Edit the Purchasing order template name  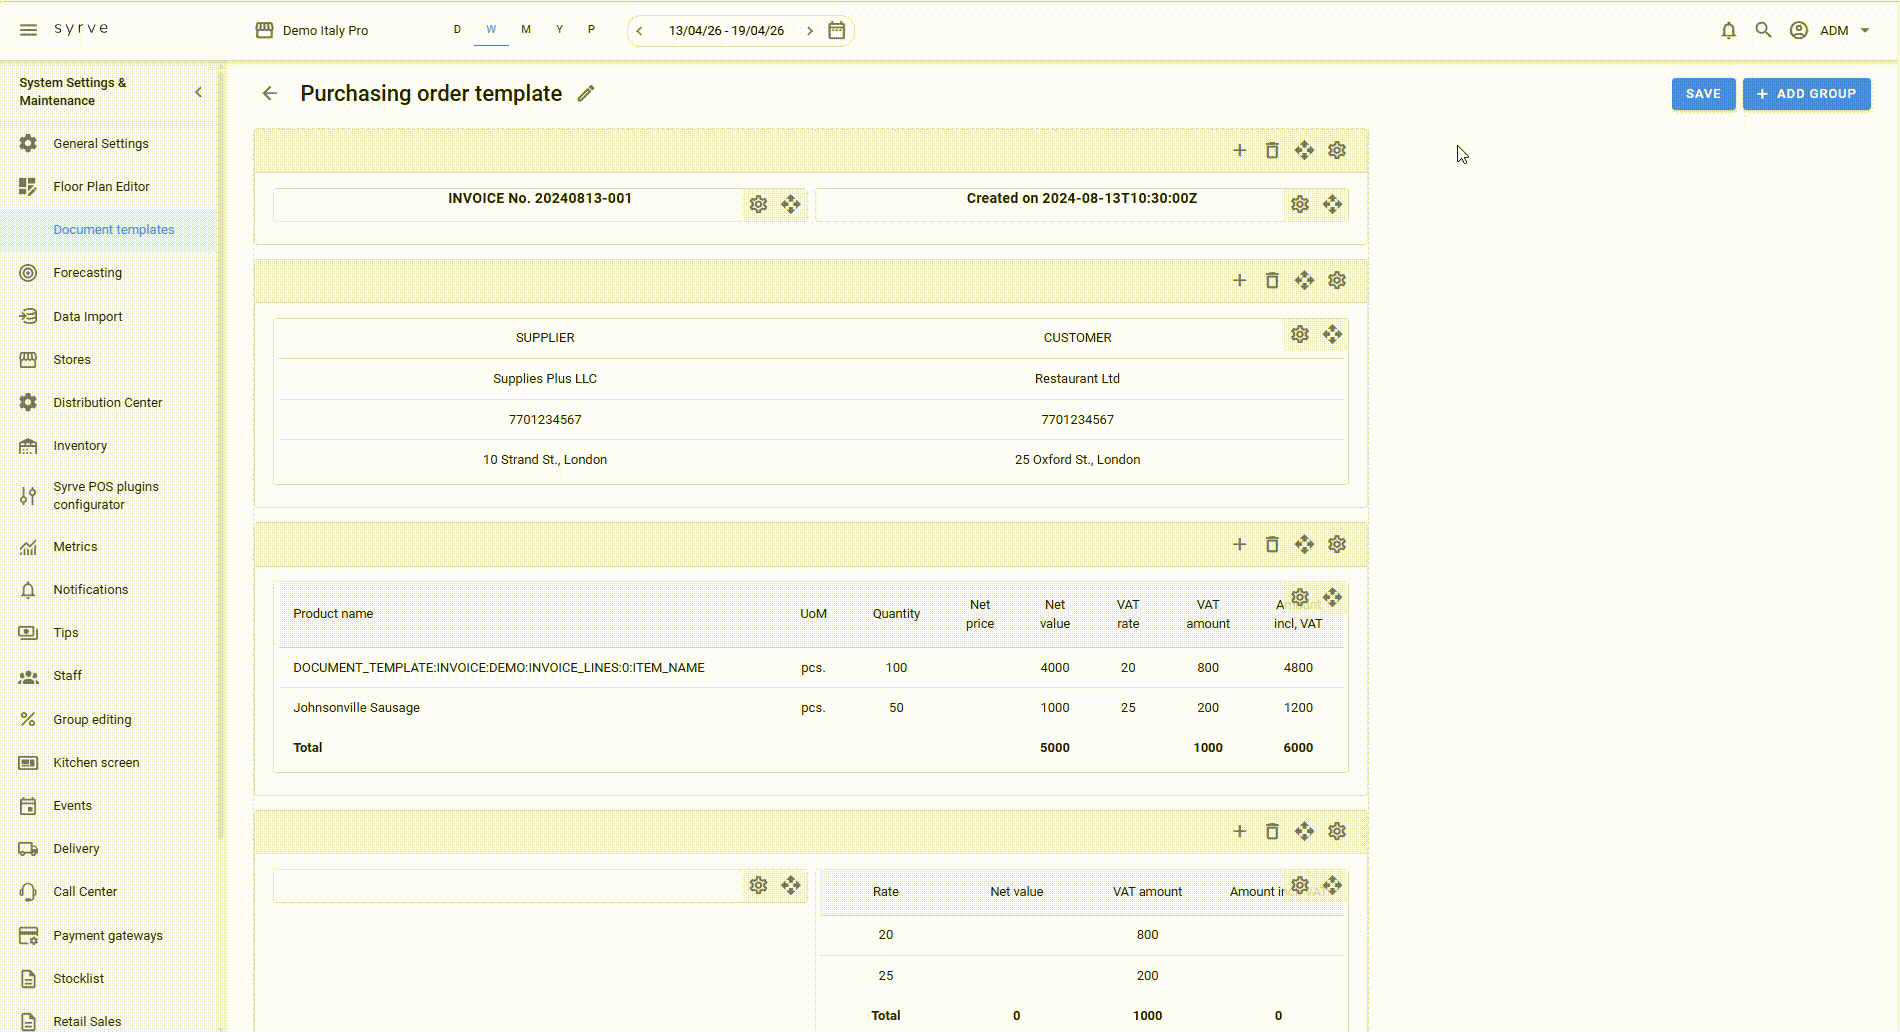click(x=586, y=93)
